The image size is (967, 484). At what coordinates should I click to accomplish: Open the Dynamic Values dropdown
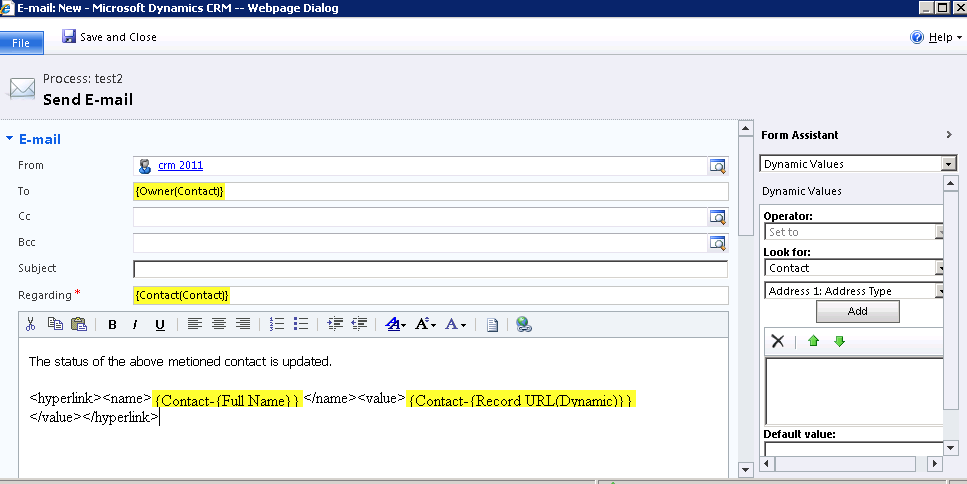point(949,164)
